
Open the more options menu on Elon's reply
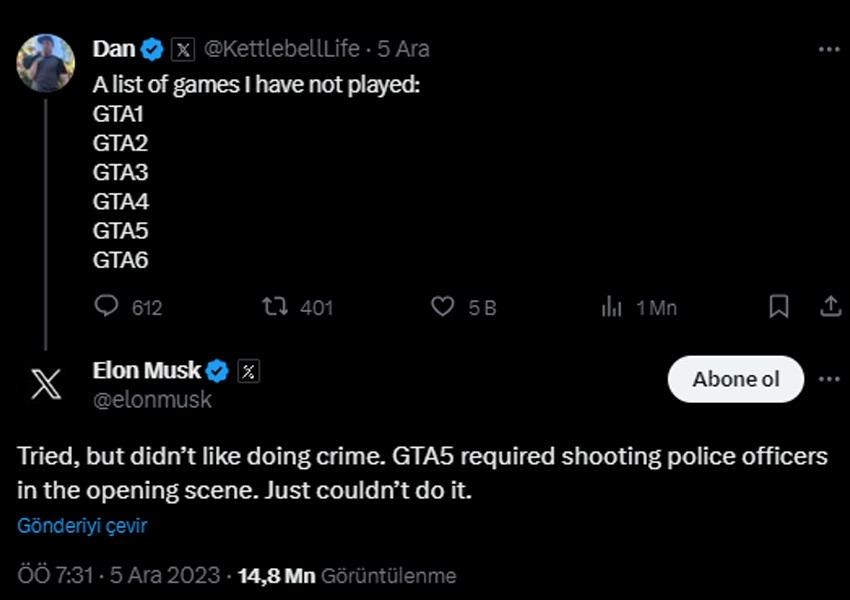830,380
